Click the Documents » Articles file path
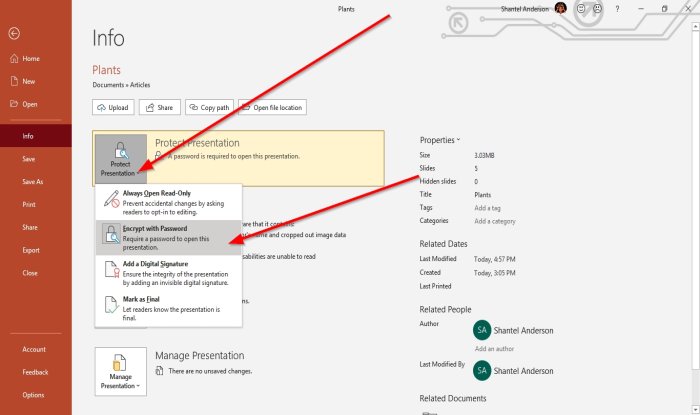Screen dimensions: 700x415 [121, 85]
